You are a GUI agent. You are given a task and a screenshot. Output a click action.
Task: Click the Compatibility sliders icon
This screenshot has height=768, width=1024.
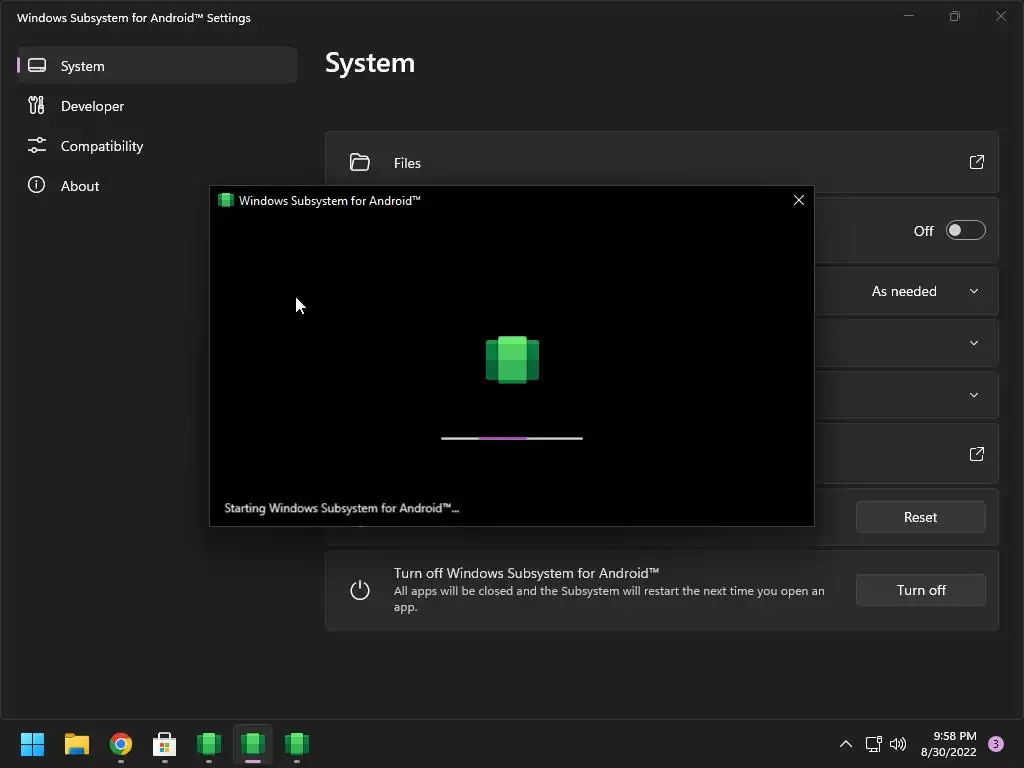[37, 145]
